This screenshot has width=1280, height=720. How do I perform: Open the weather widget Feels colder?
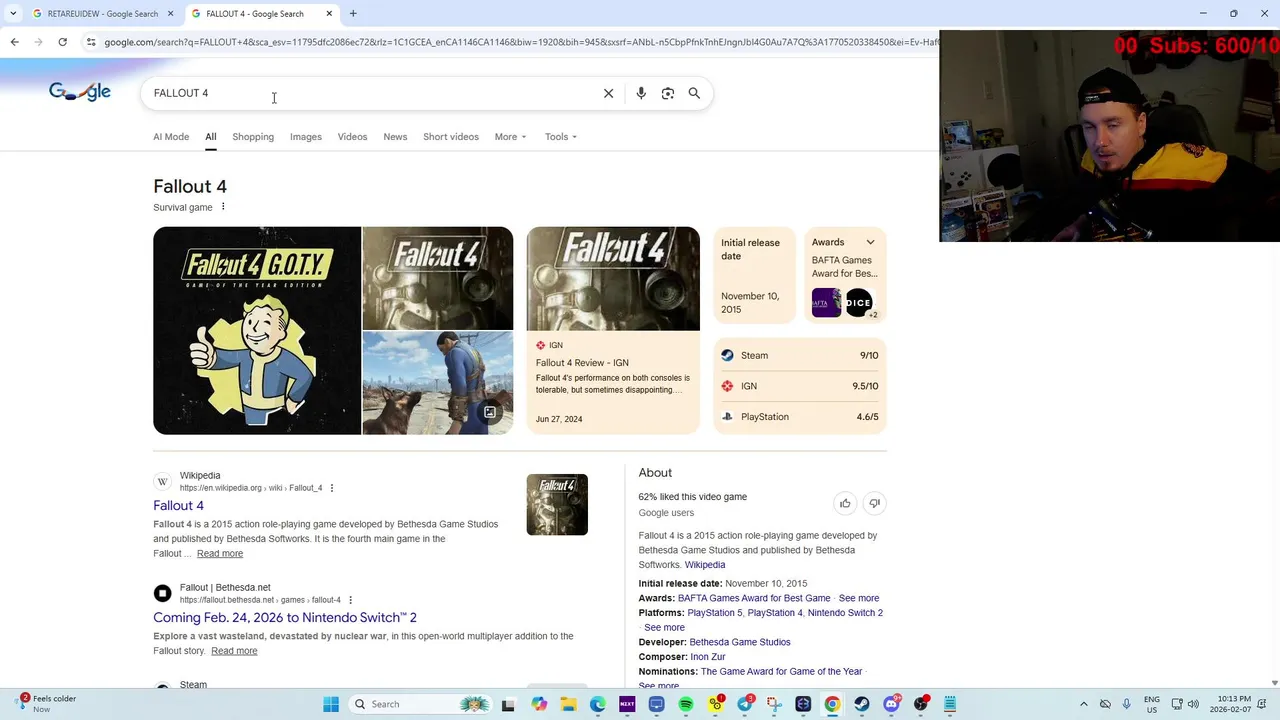[x=46, y=704]
